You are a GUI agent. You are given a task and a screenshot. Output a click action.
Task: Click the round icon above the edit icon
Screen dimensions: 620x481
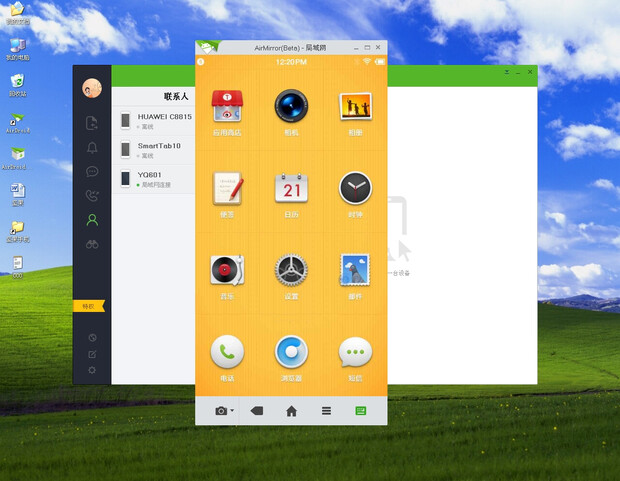[x=92, y=337]
